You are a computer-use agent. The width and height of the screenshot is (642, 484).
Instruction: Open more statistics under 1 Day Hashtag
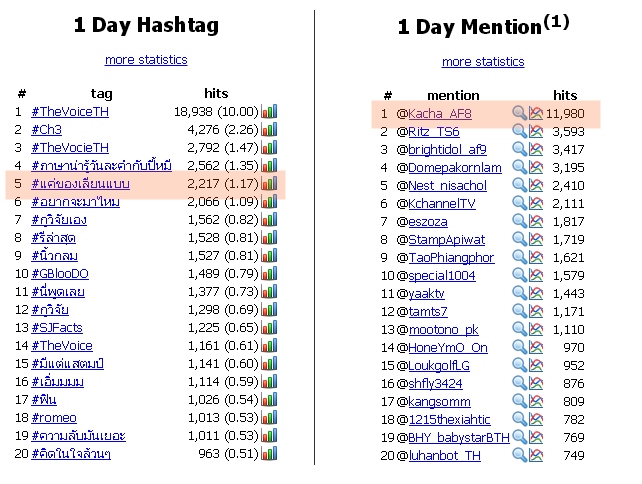click(146, 60)
